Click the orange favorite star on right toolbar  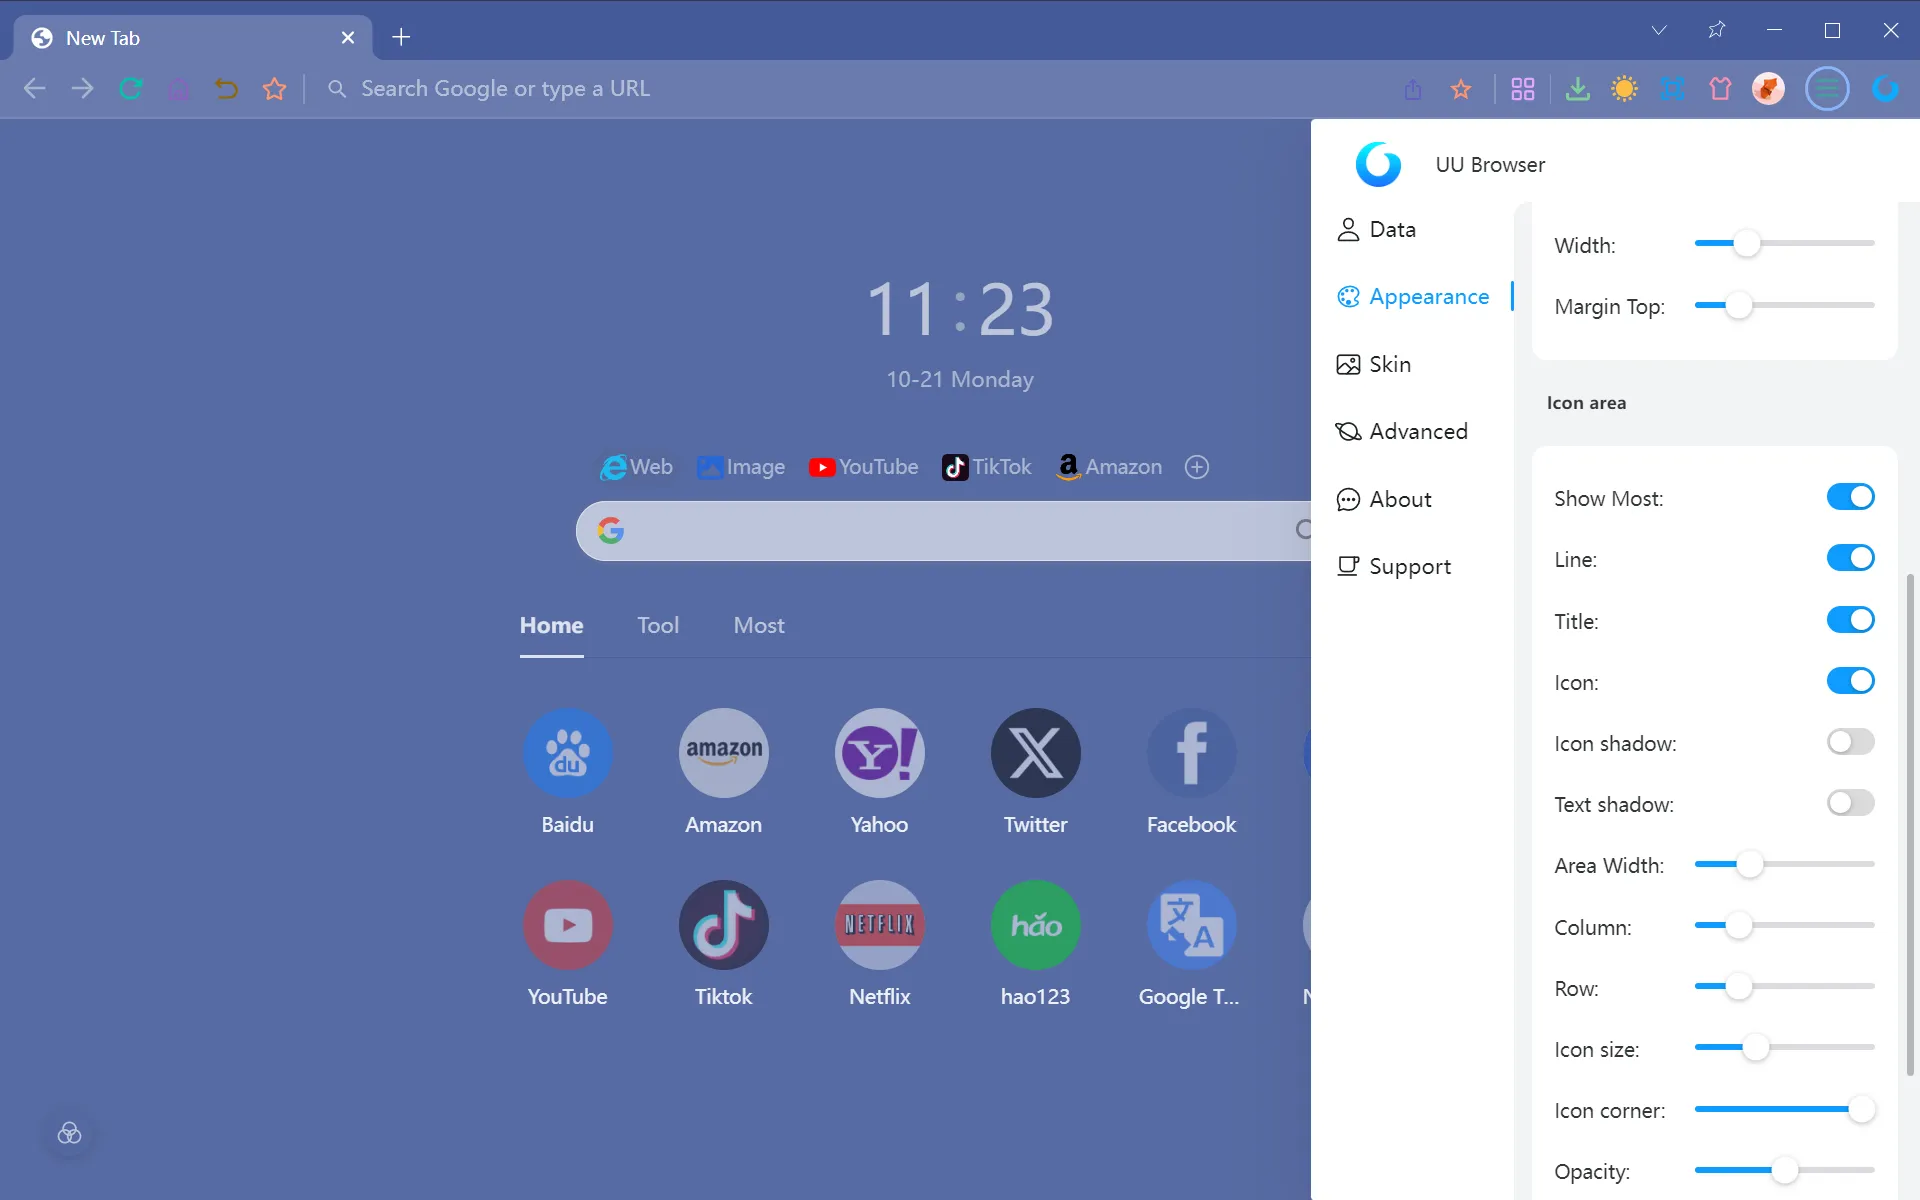(x=1461, y=89)
